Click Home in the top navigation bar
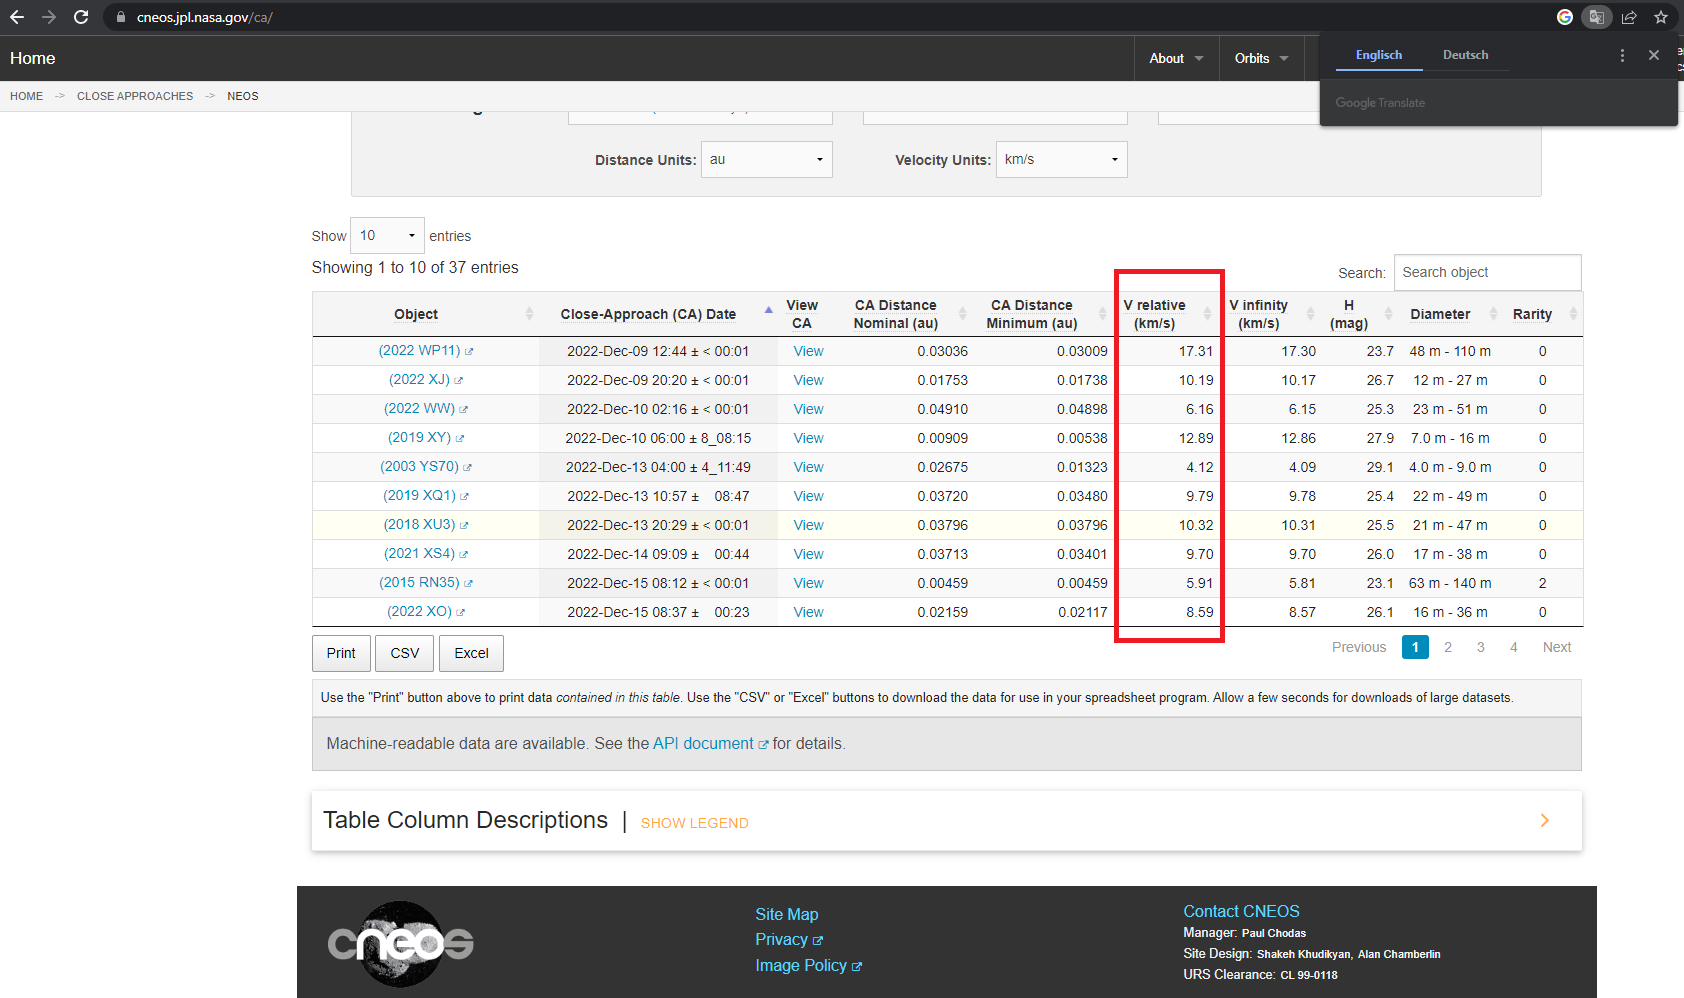 (x=33, y=59)
